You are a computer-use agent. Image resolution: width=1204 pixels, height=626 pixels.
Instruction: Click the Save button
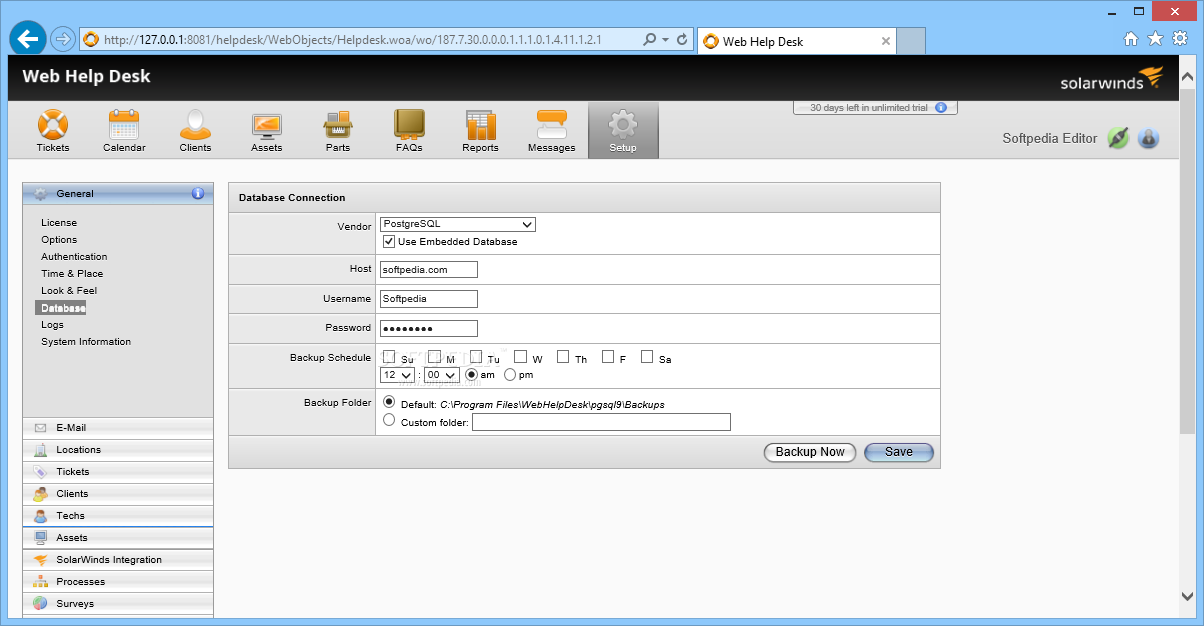899,452
